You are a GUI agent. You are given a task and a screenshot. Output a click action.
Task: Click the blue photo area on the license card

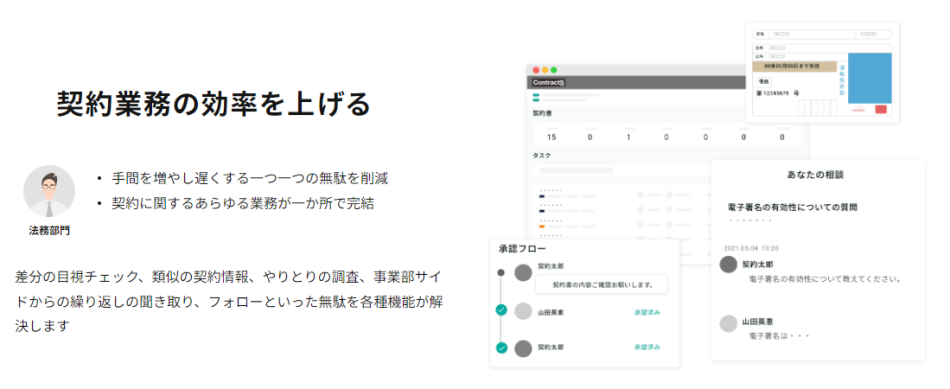[869, 78]
